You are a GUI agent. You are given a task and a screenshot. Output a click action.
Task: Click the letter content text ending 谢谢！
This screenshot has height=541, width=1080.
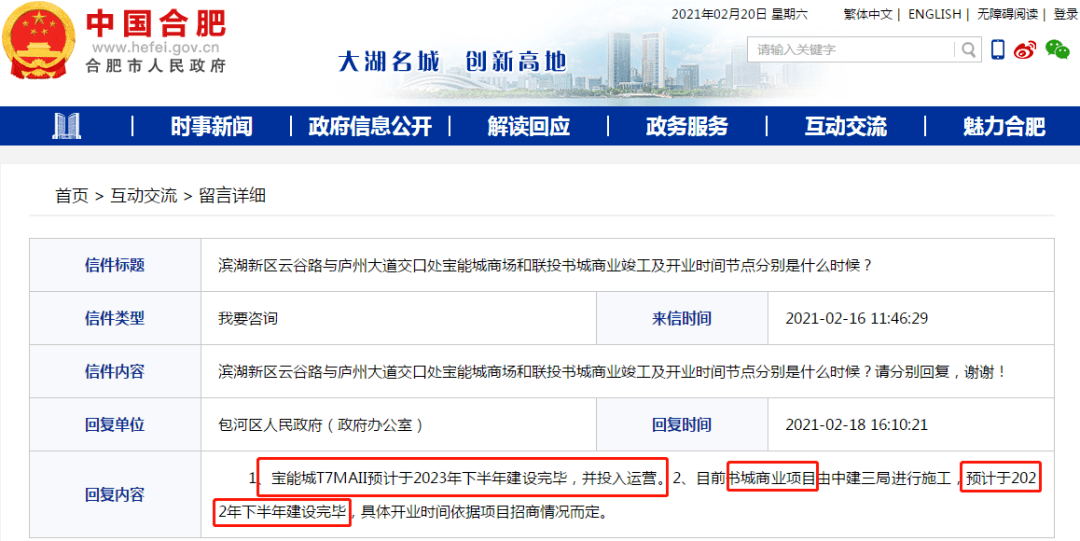613,371
